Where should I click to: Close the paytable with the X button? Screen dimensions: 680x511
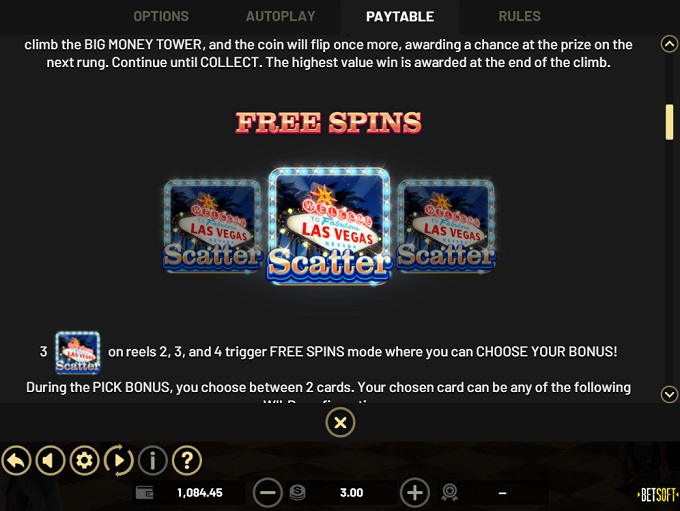[340, 422]
